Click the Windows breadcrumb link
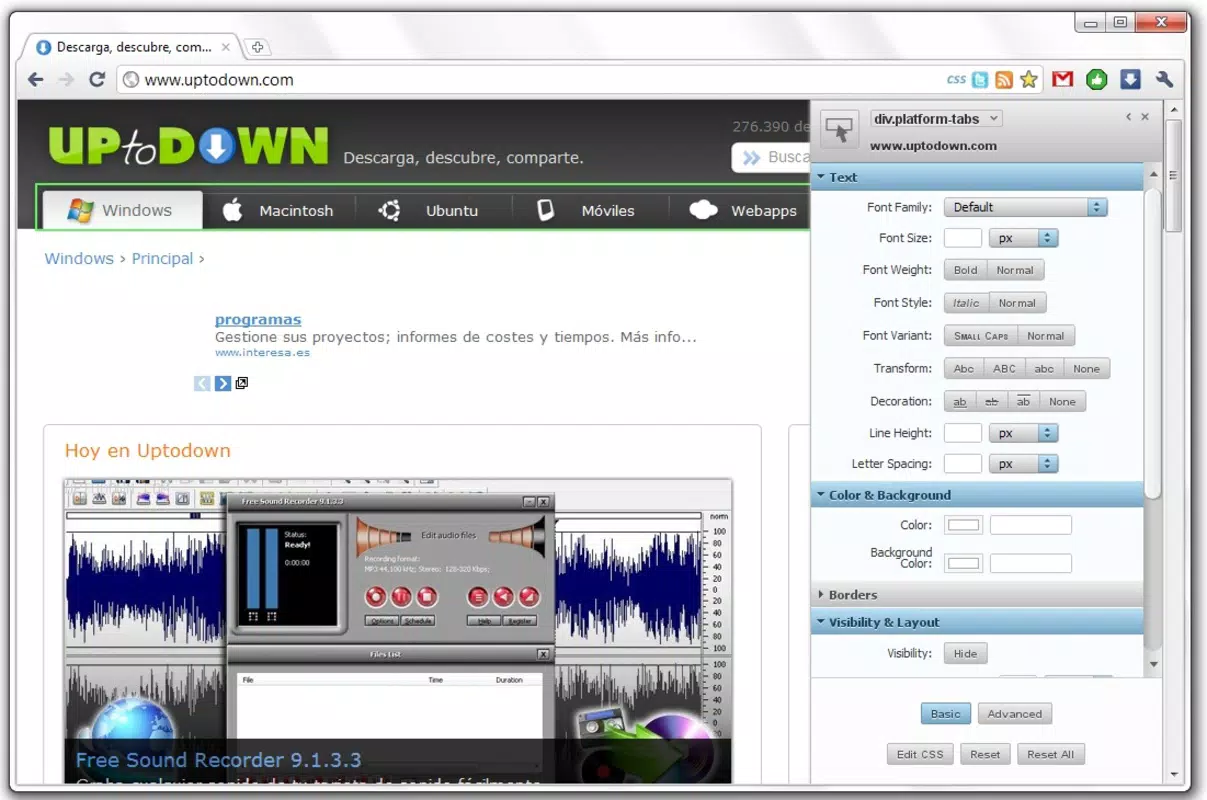The width and height of the screenshot is (1207, 800). point(79,258)
